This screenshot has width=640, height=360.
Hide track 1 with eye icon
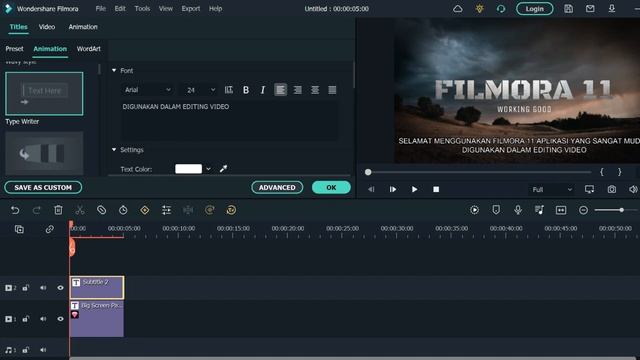coord(60,319)
